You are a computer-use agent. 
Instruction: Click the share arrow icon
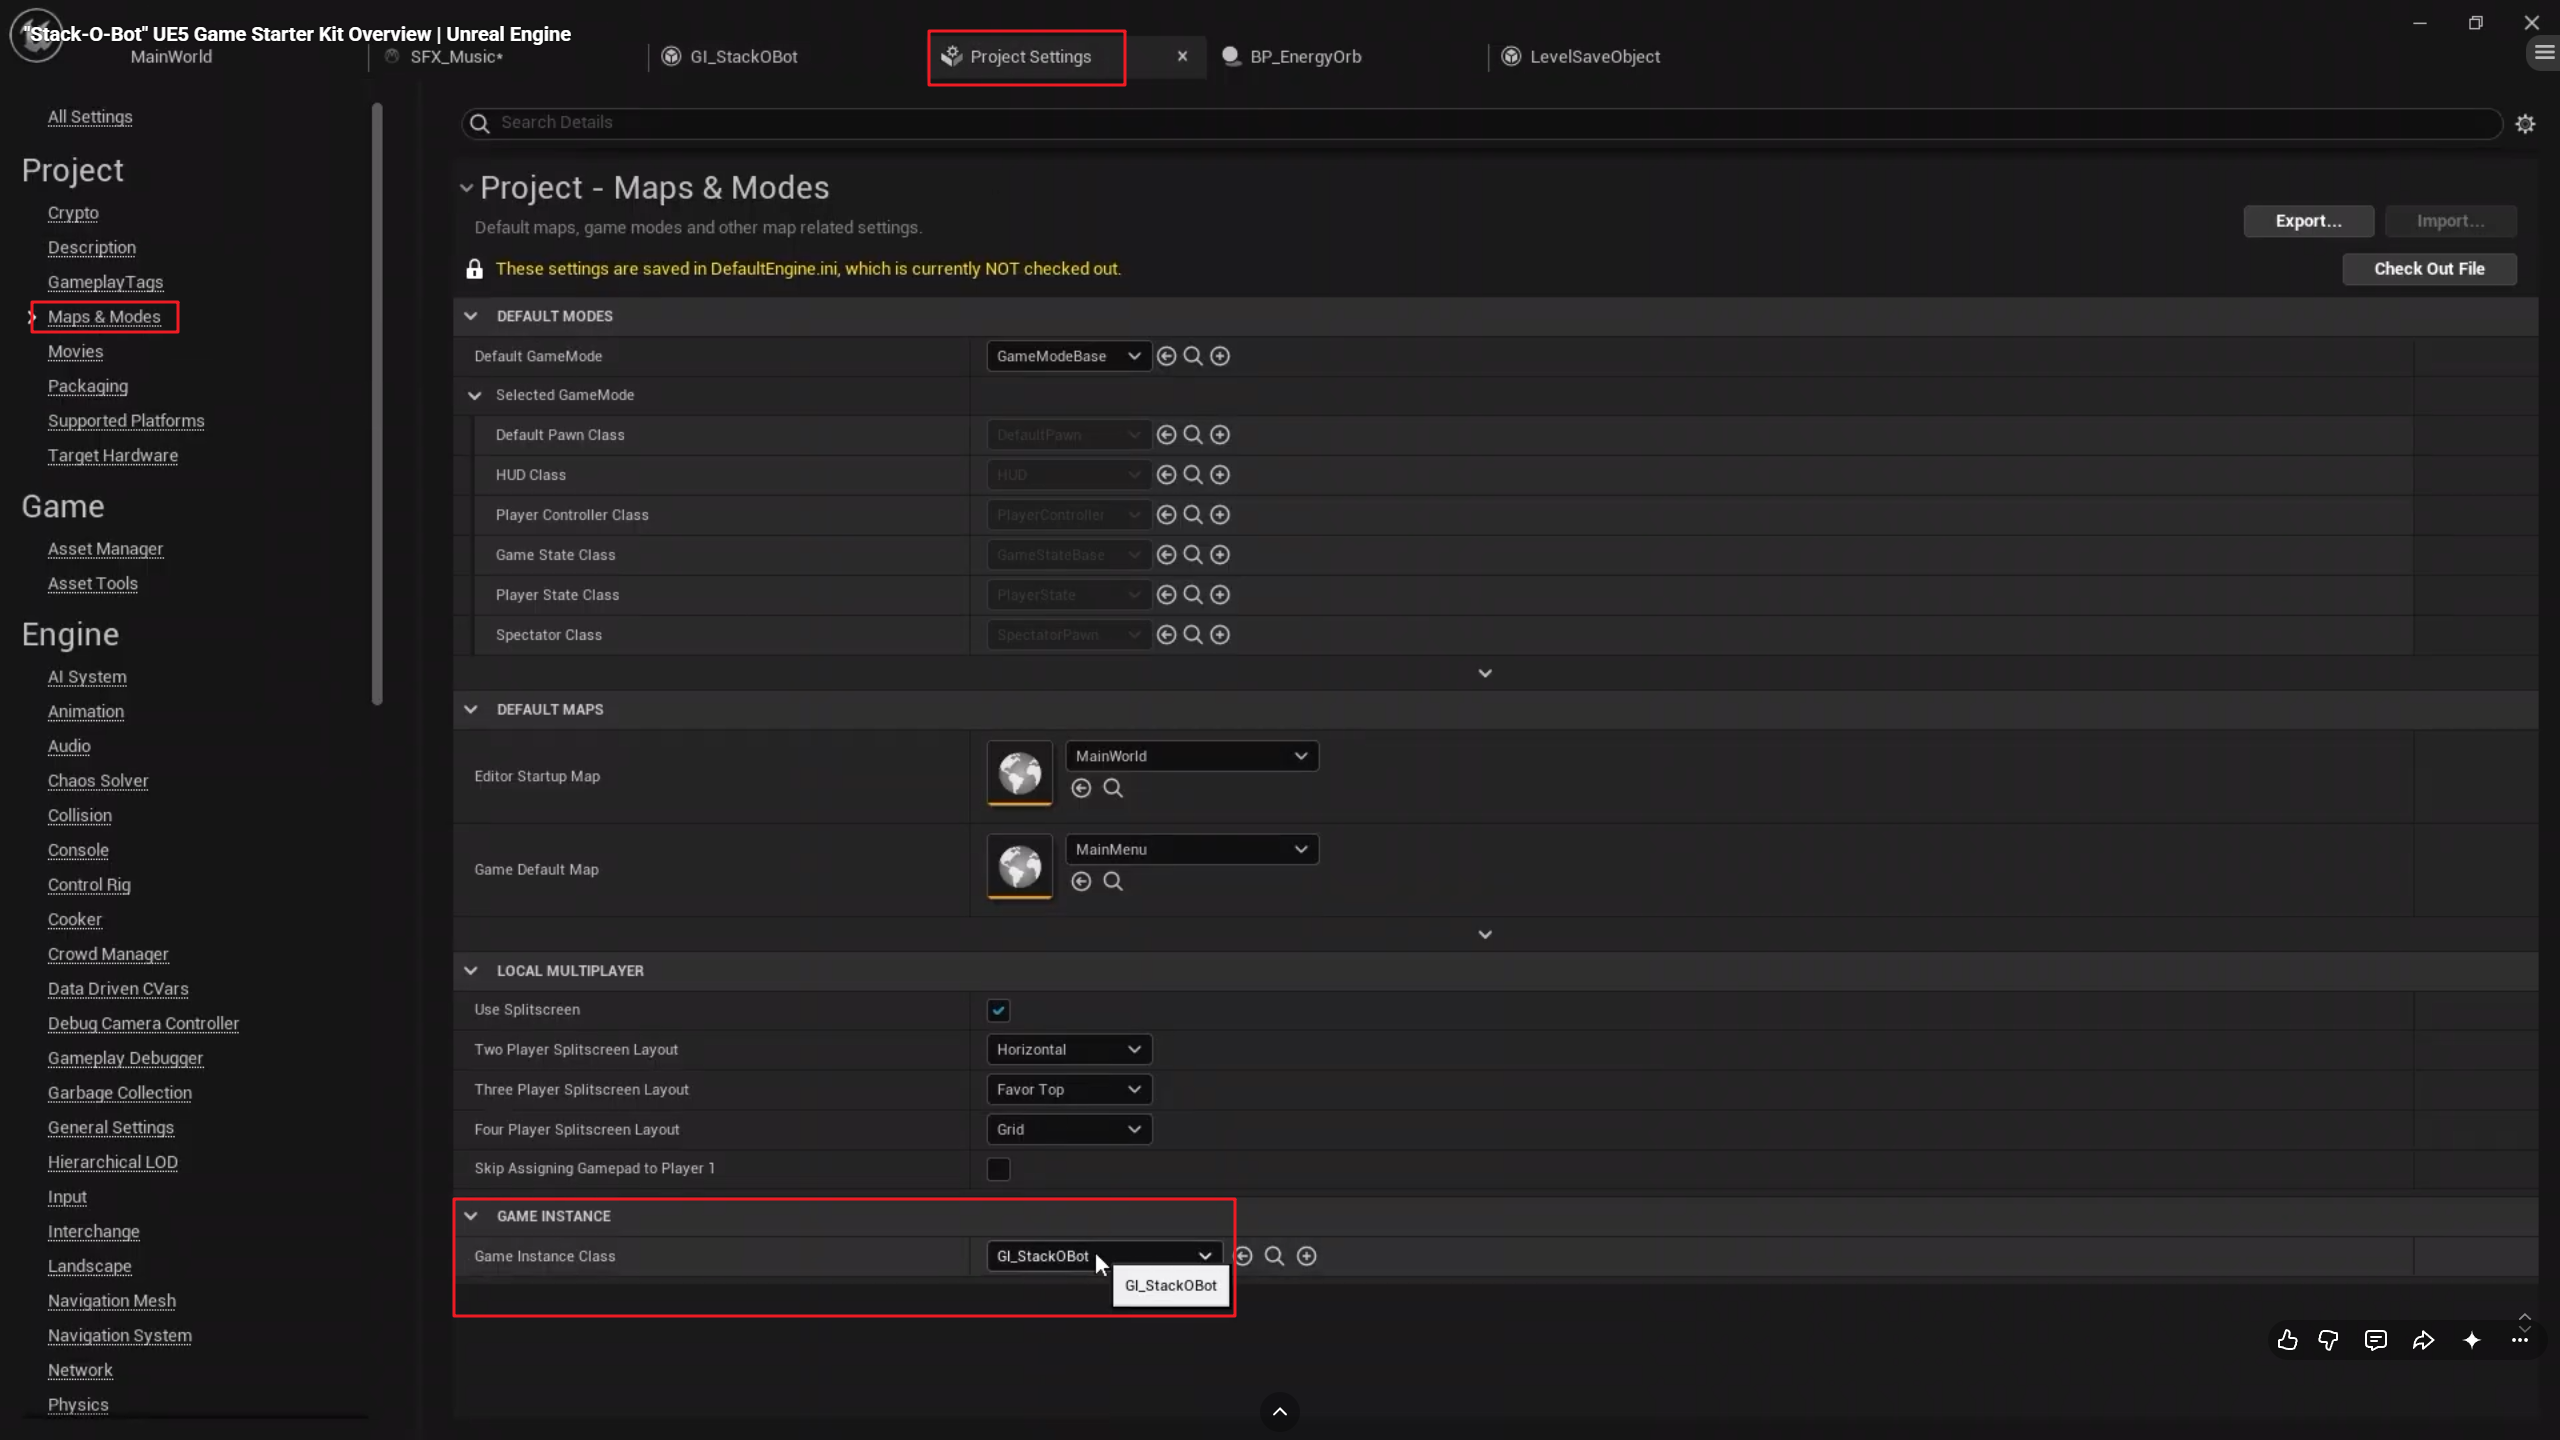pyautogui.click(x=2424, y=1340)
